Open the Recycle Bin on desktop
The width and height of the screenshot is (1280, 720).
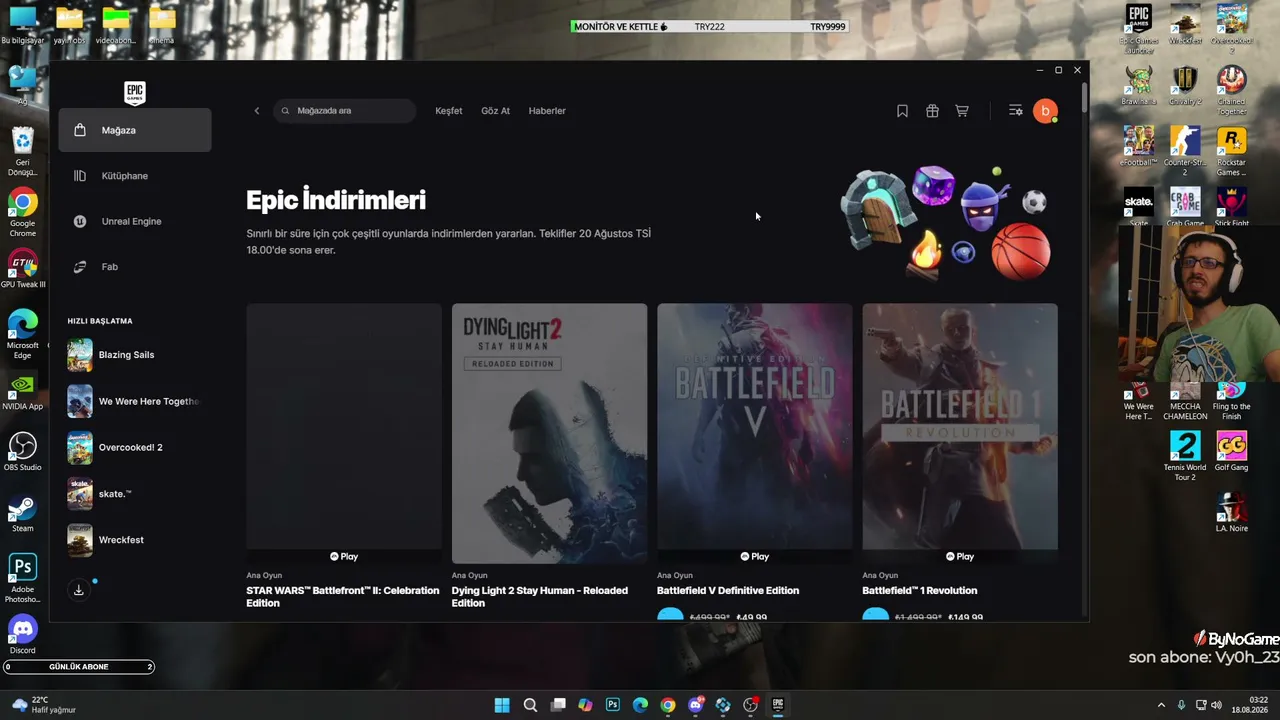(22, 151)
